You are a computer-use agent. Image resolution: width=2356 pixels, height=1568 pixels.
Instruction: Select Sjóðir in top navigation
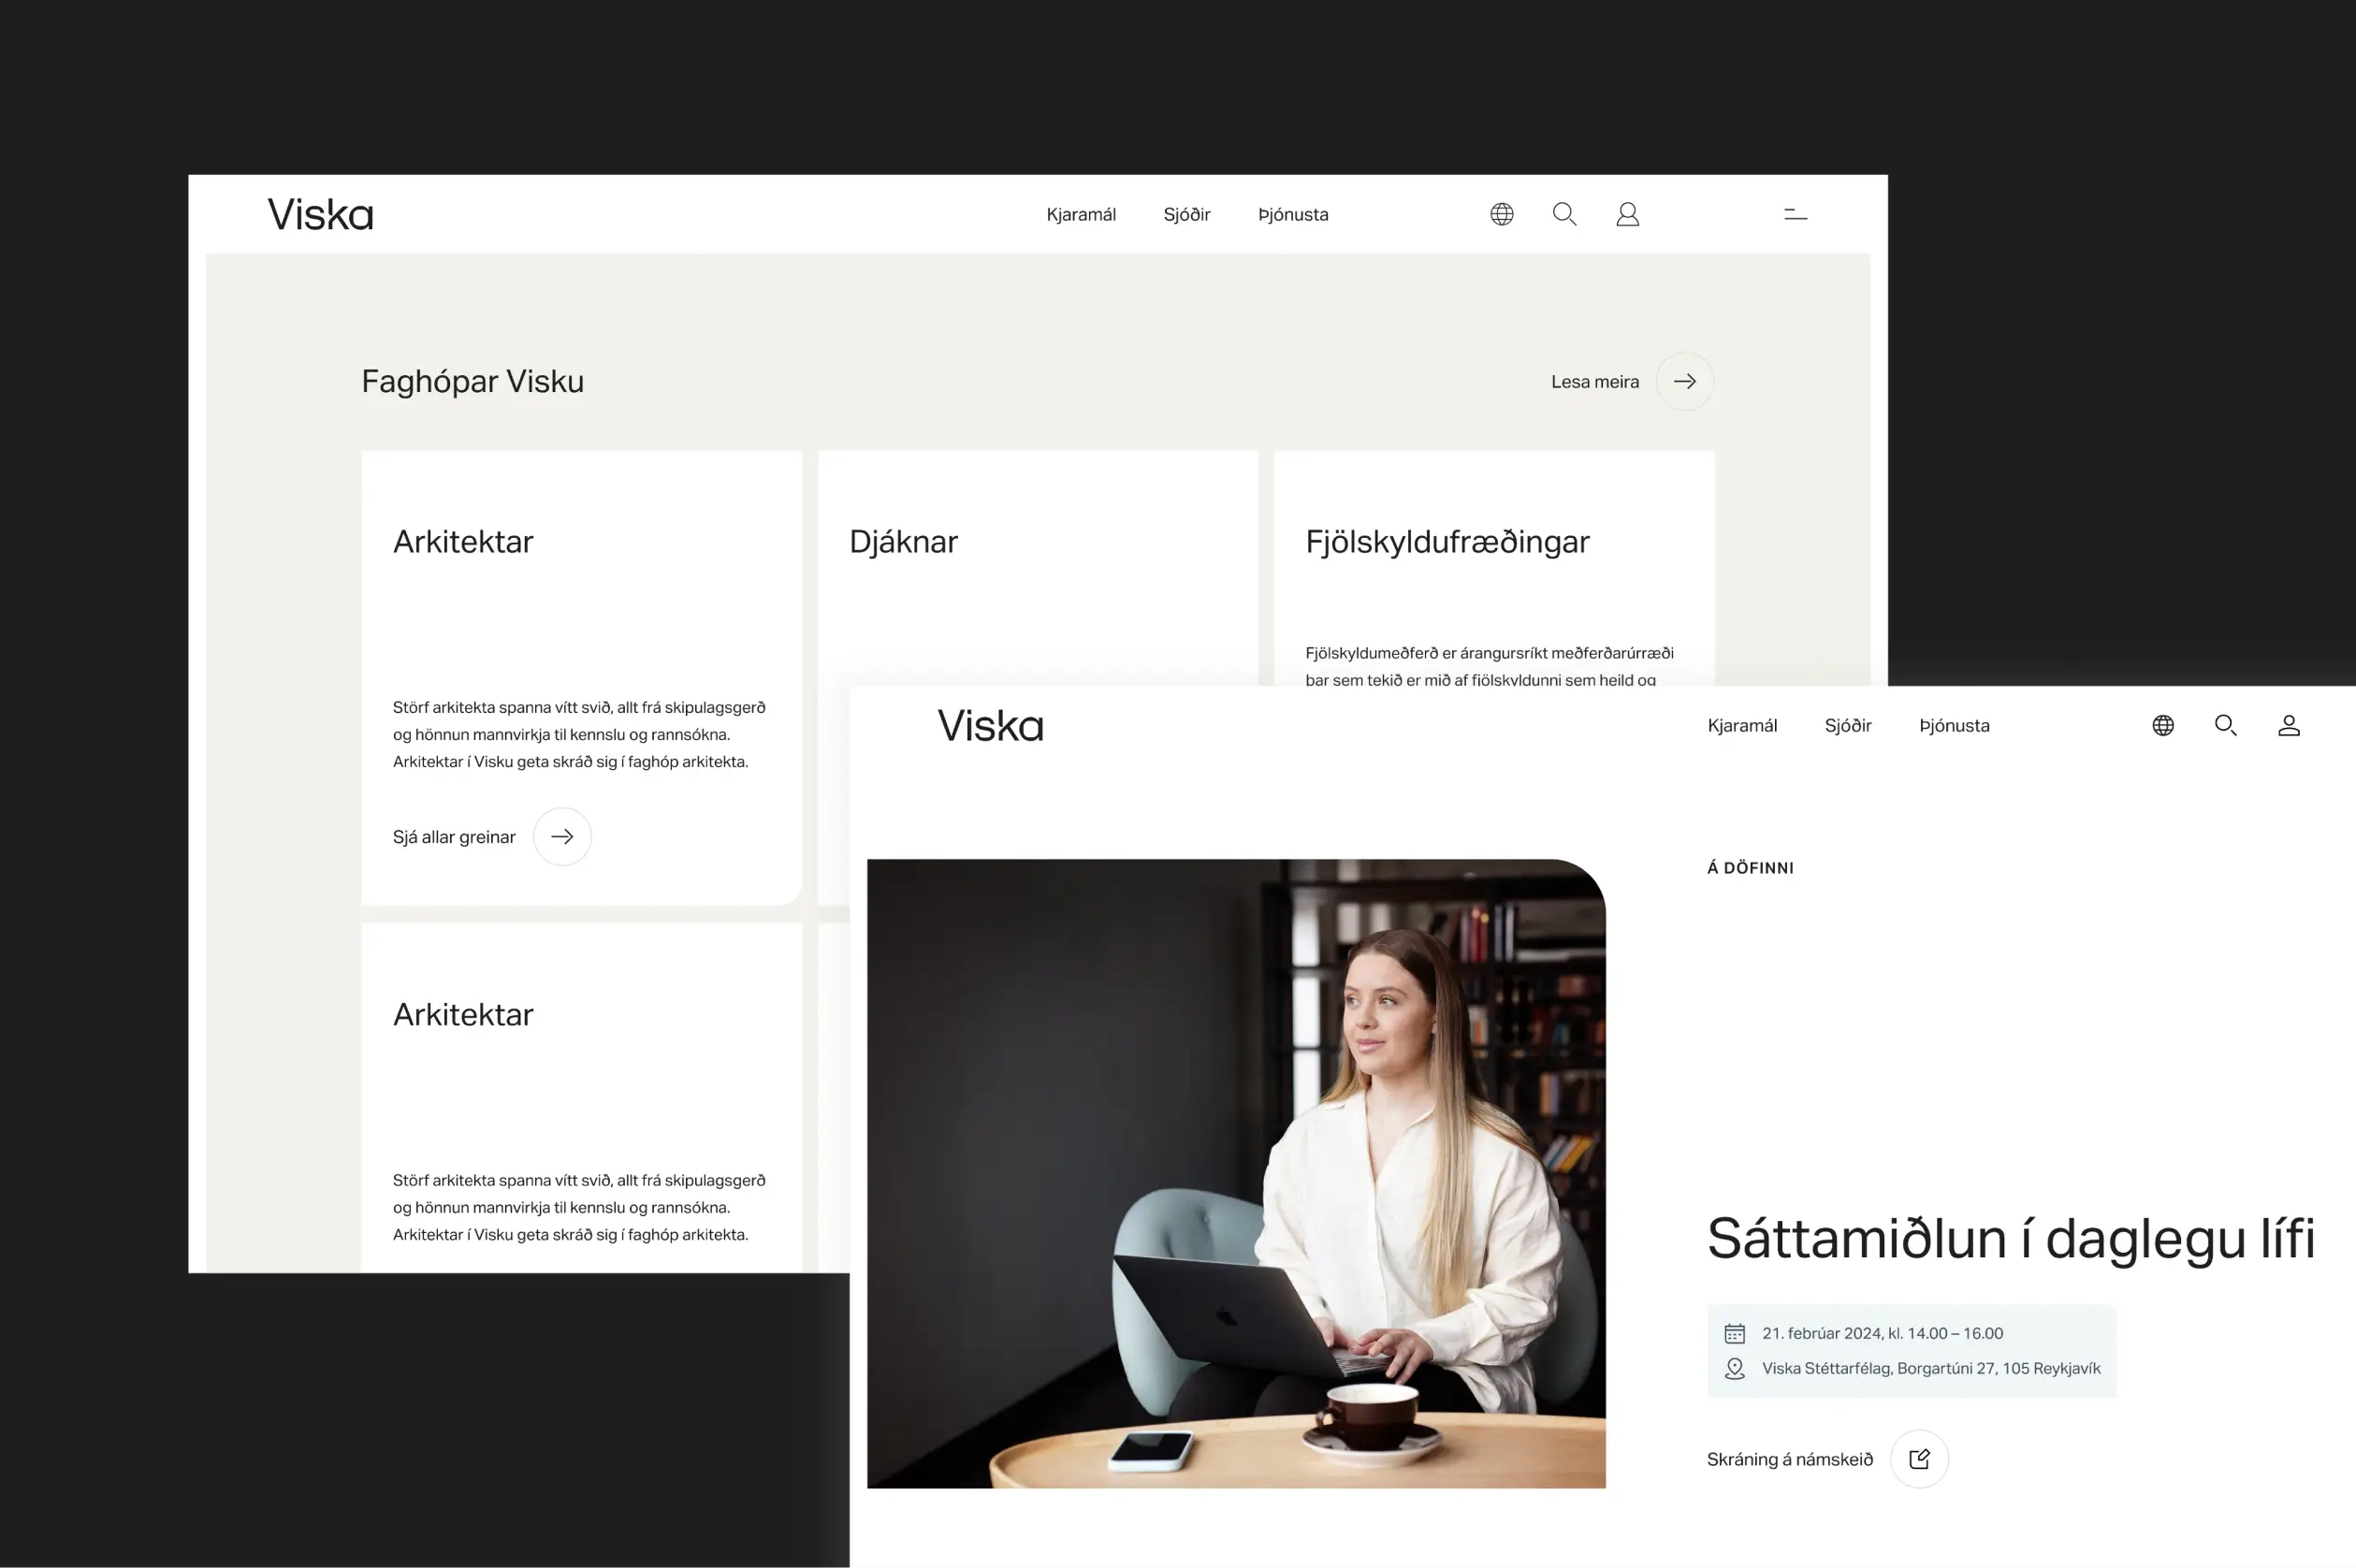[x=1186, y=214]
